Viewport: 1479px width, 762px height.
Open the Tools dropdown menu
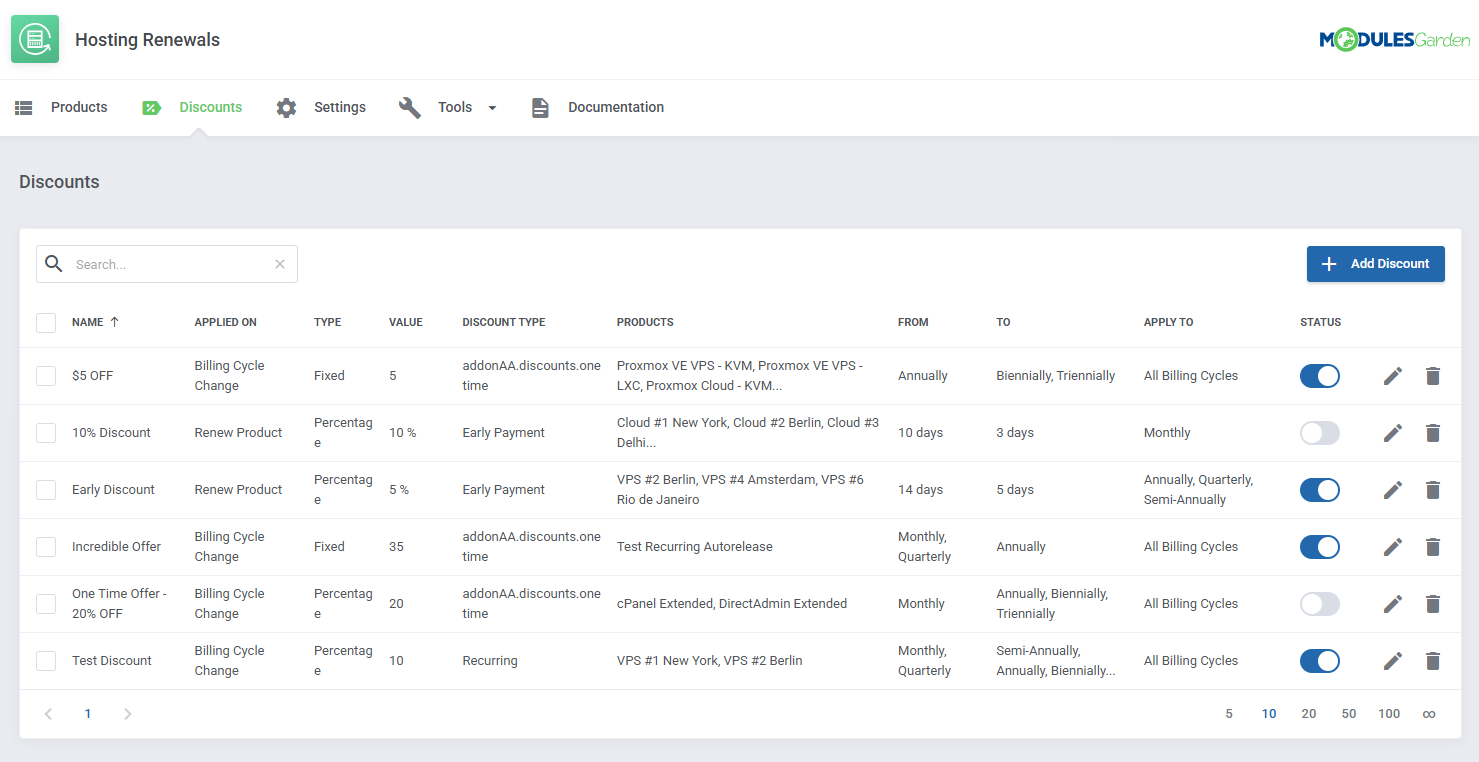[491, 107]
